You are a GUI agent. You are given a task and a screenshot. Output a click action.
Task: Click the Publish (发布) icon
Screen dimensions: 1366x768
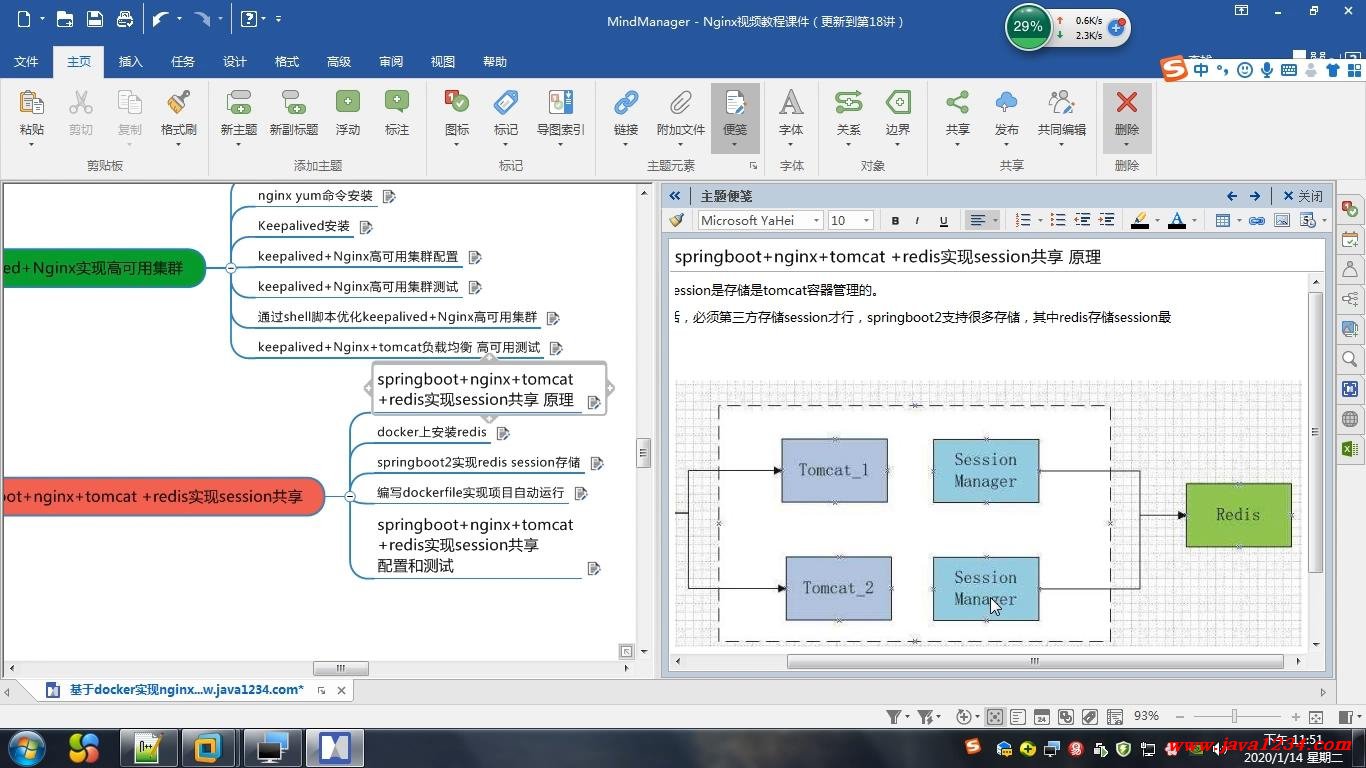1007,103
